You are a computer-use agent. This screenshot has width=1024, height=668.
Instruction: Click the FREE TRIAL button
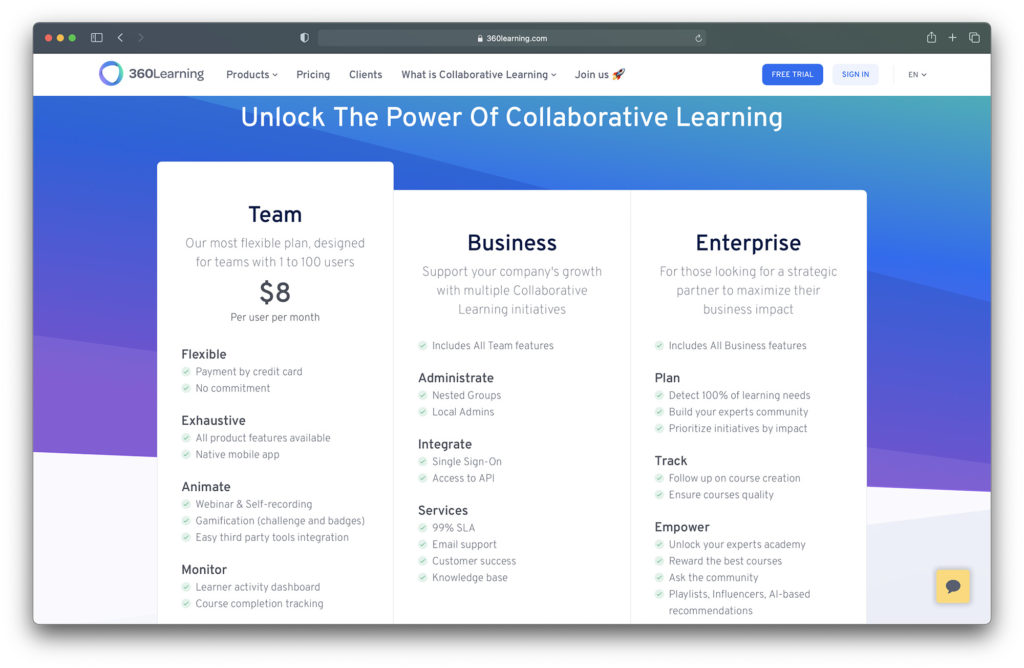[792, 74]
